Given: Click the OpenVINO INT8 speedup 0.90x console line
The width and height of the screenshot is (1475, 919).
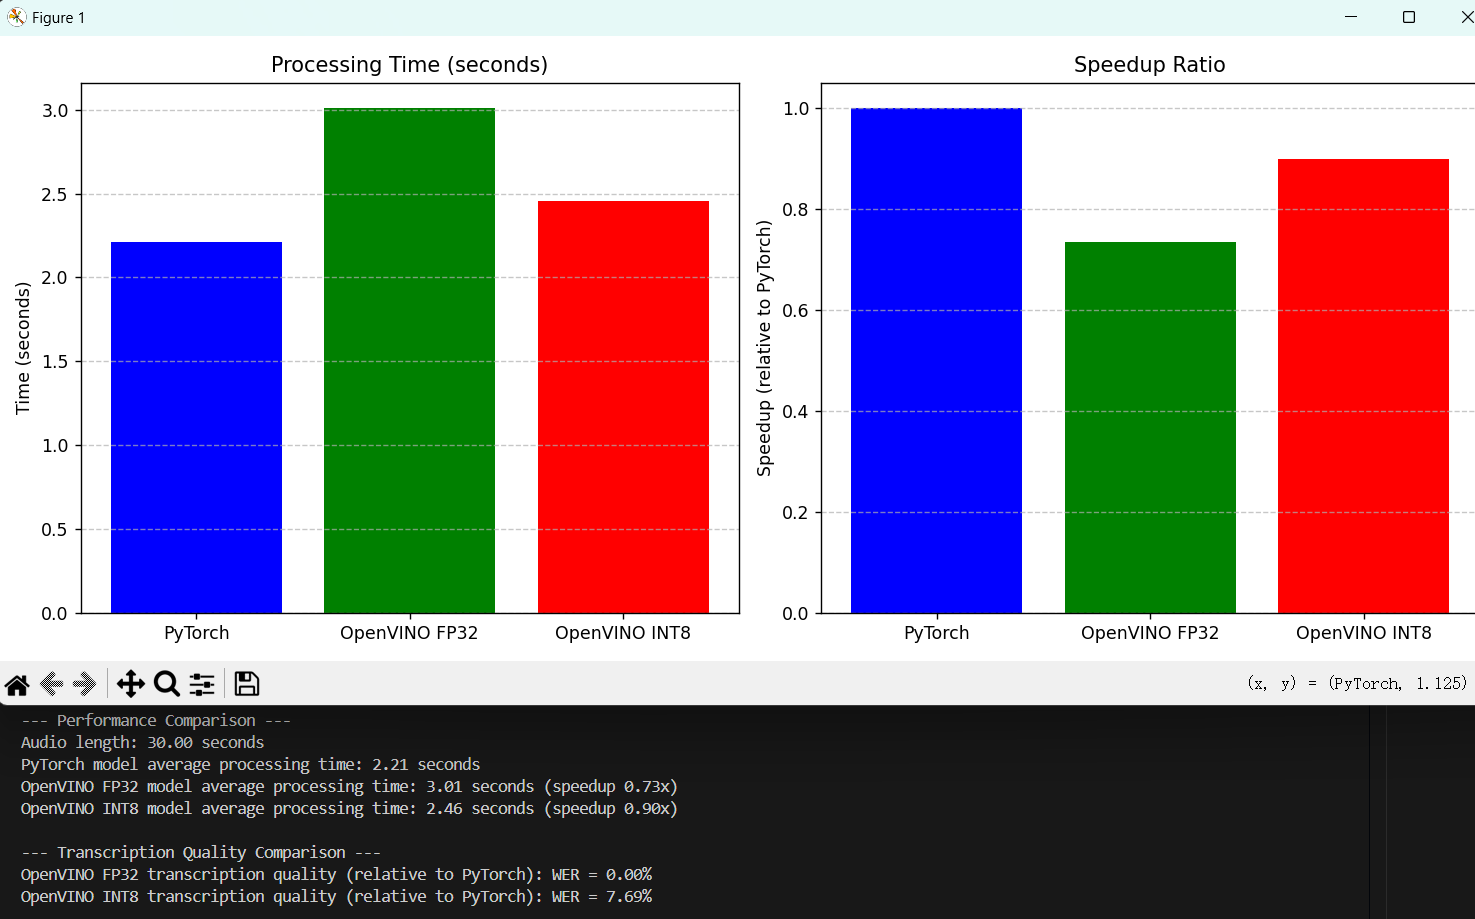Looking at the screenshot, I should click(349, 808).
